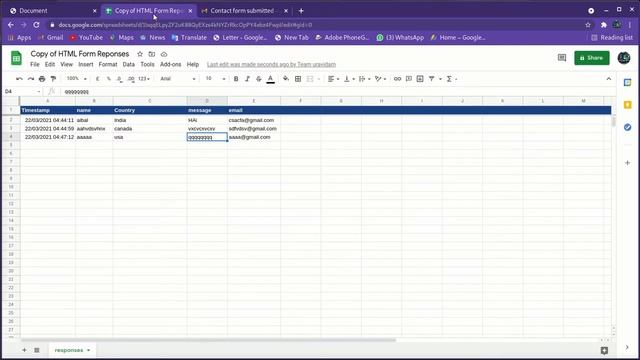Click the Explore button at the bottom right

click(604, 350)
